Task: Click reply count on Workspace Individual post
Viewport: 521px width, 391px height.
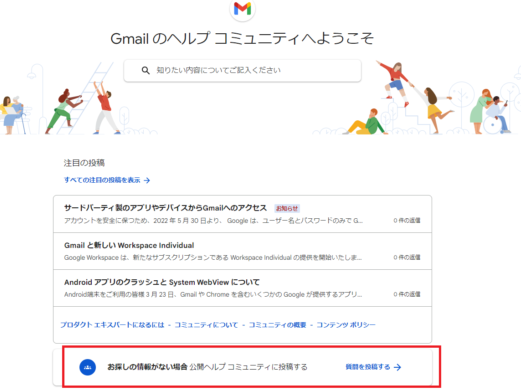Action: pos(407,257)
